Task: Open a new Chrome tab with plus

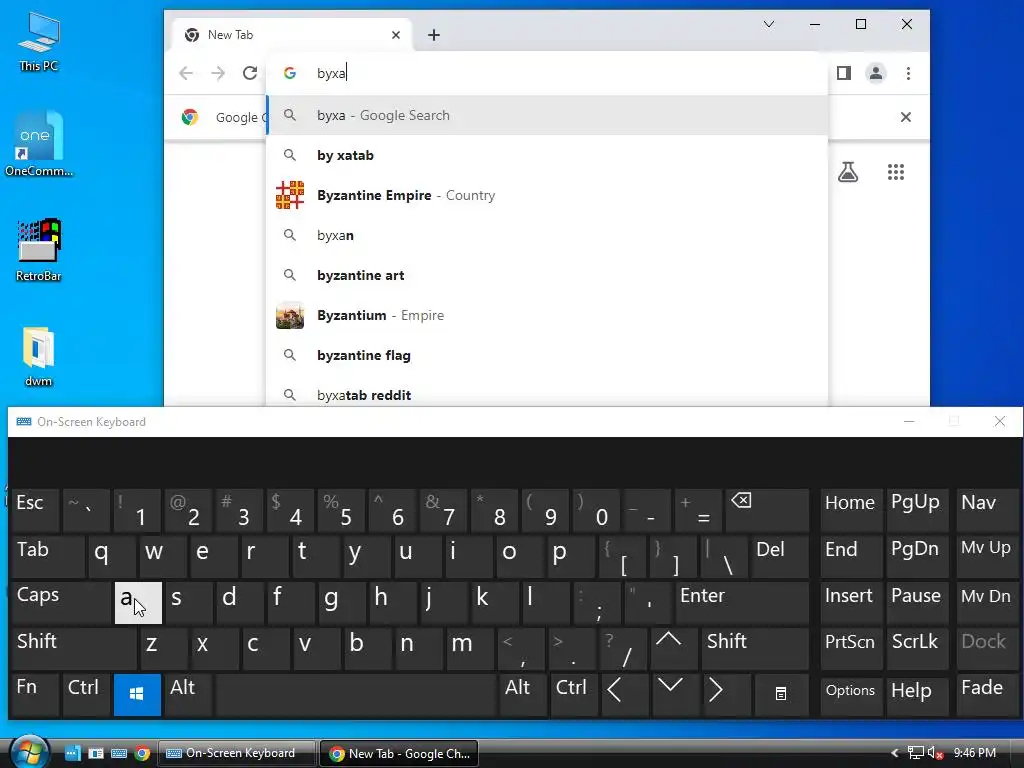Action: (x=434, y=35)
